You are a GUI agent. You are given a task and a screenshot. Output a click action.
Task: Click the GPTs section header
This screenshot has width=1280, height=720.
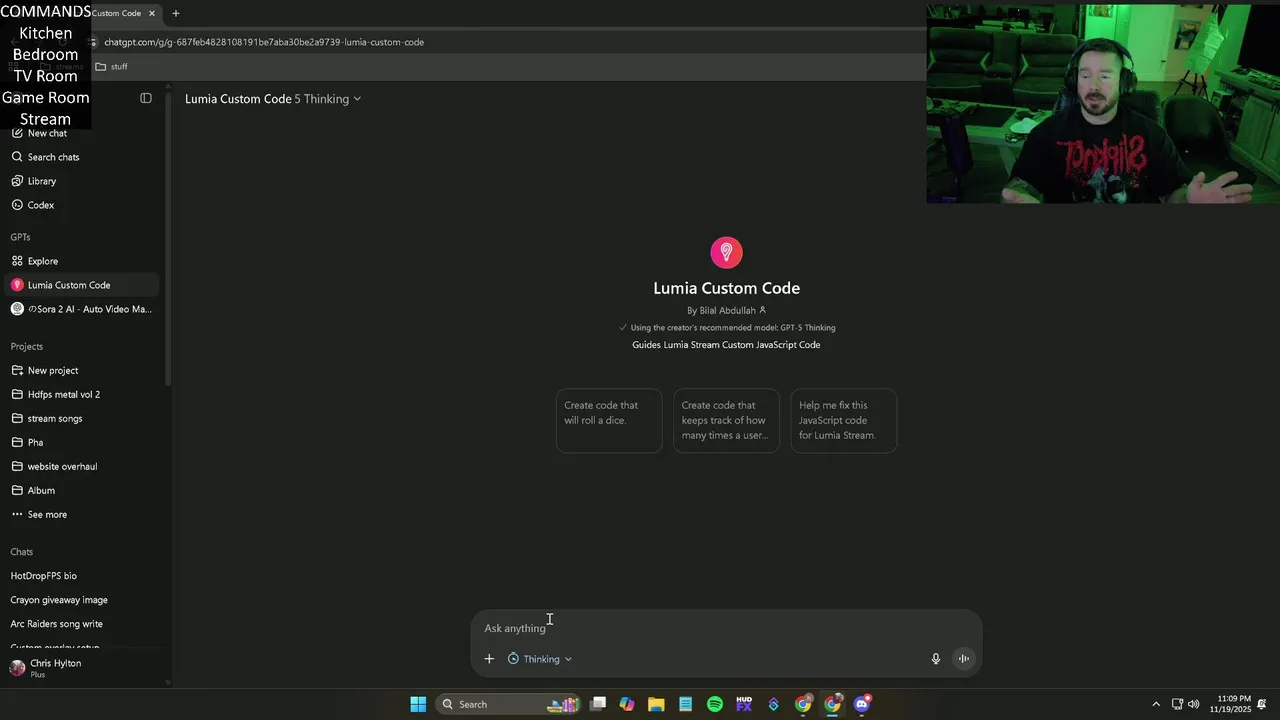(x=20, y=237)
